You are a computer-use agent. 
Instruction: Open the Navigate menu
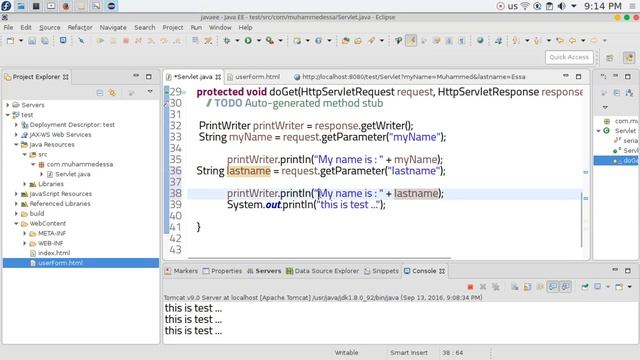click(113, 27)
